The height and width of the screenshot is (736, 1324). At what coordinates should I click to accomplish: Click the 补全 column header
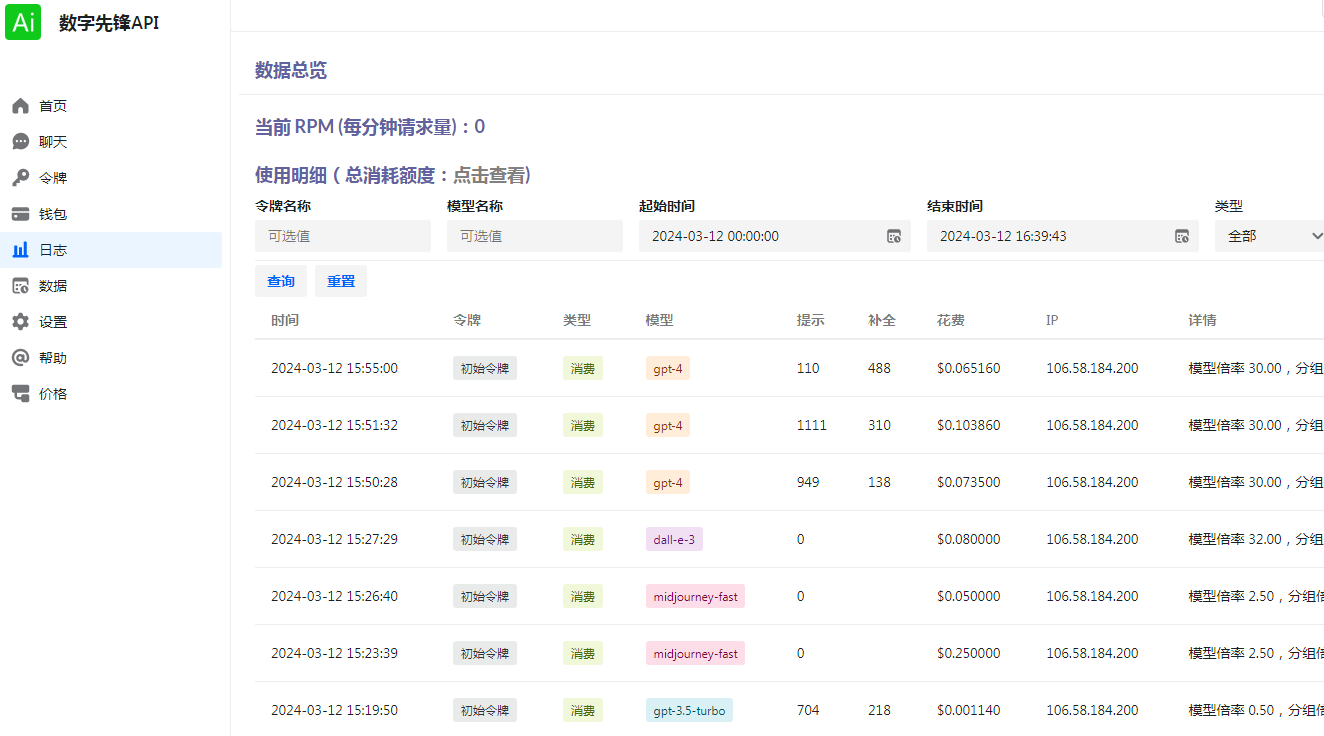882,320
